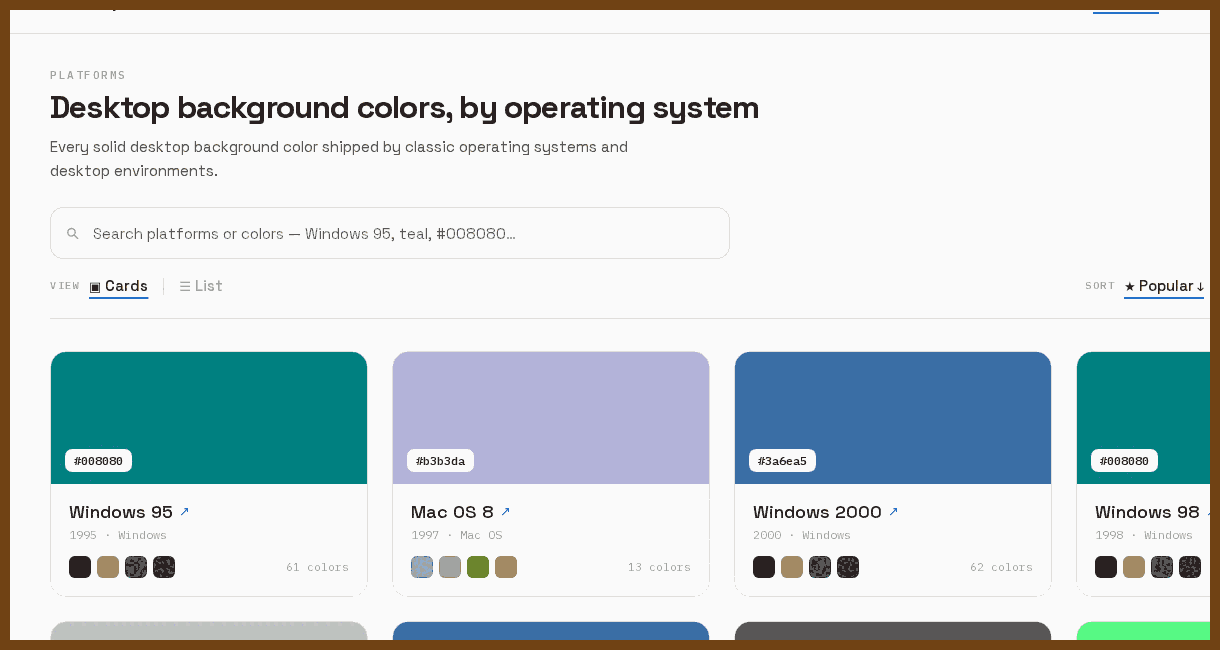Screen dimensions: 1220x650
Task: Open the Windows 95 card title
Action: pos(121,512)
